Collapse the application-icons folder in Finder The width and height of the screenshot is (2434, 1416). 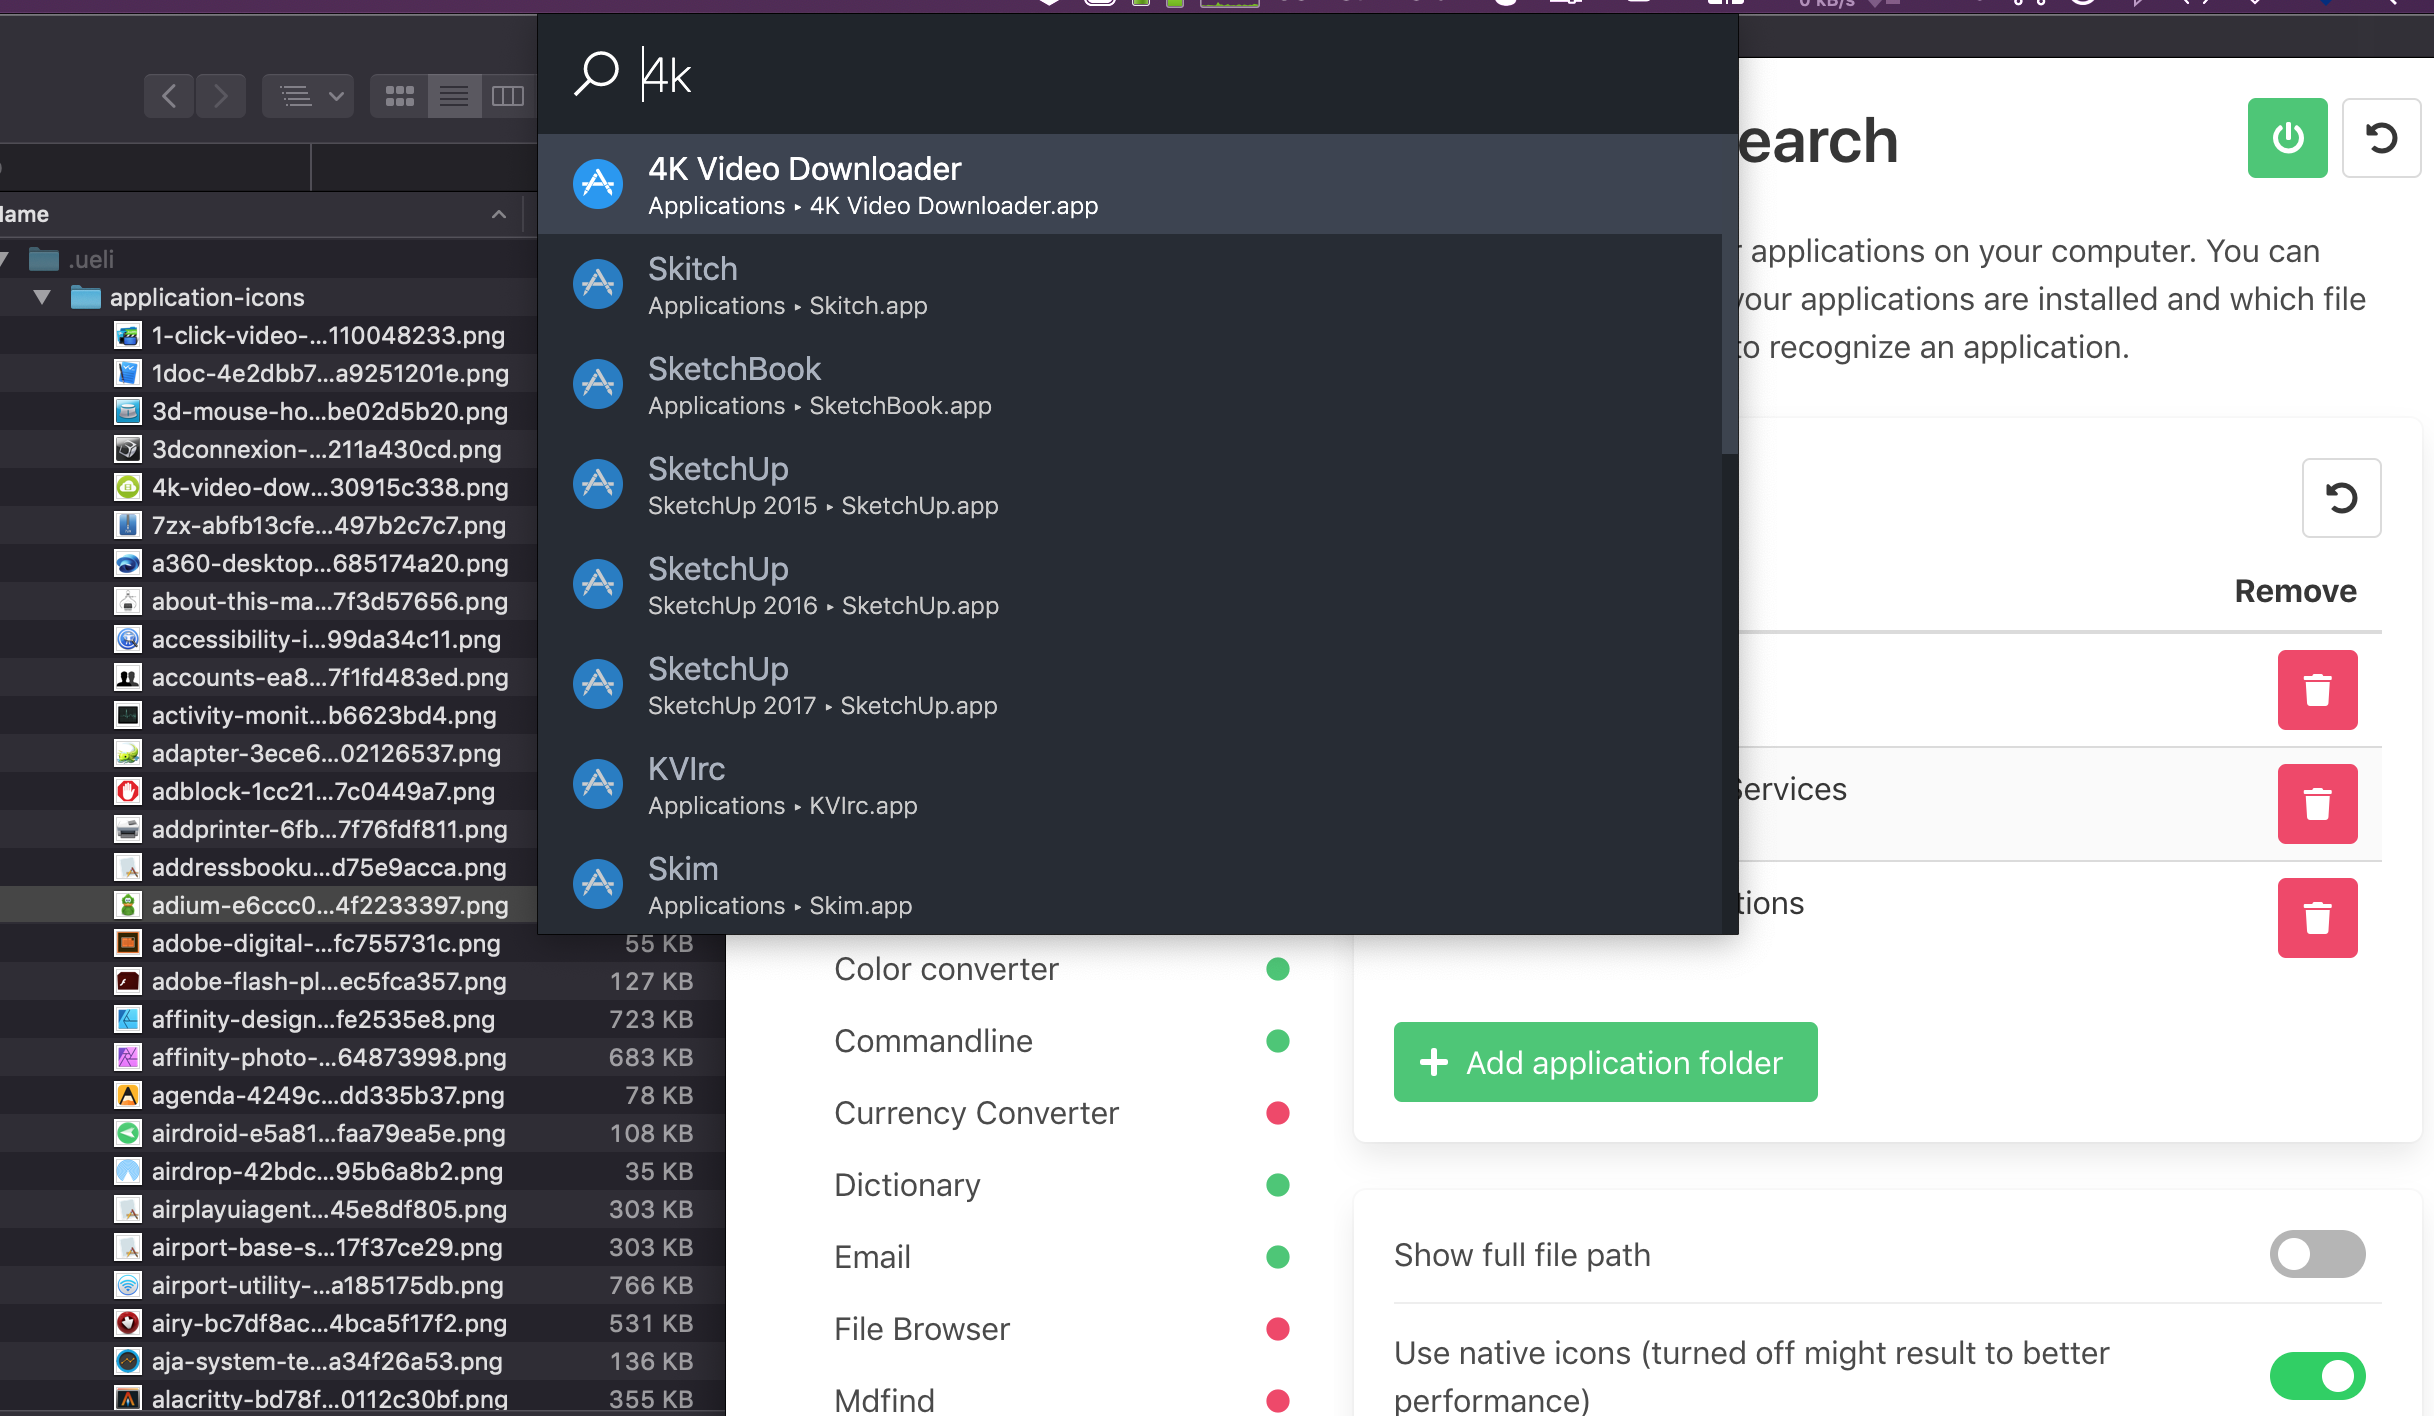tap(41, 297)
